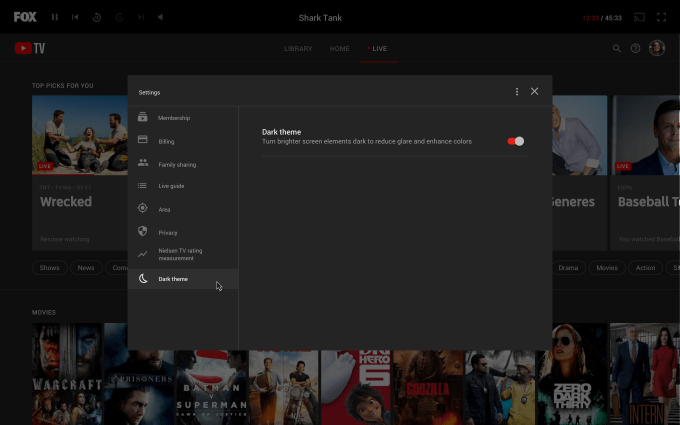The image size is (680, 425).
Task: Switch to the Library tab
Action: 298,48
